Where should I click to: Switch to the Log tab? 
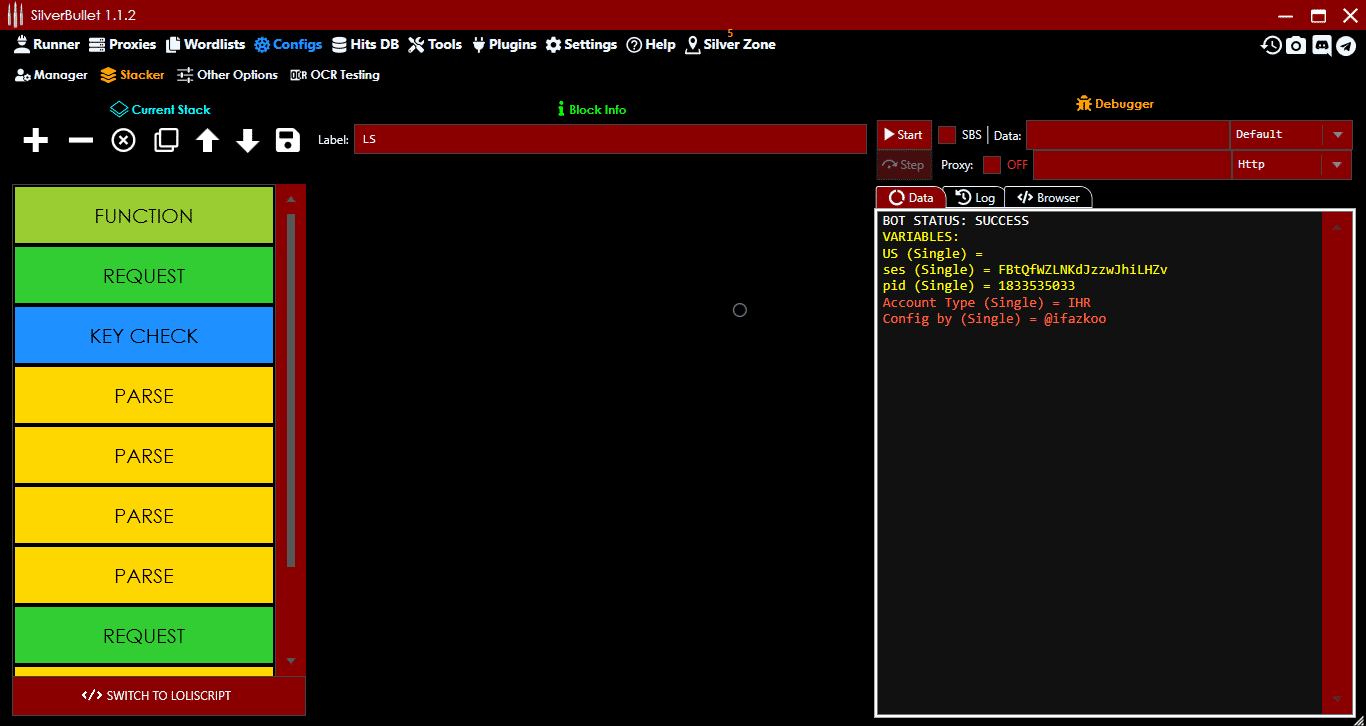[x=976, y=197]
